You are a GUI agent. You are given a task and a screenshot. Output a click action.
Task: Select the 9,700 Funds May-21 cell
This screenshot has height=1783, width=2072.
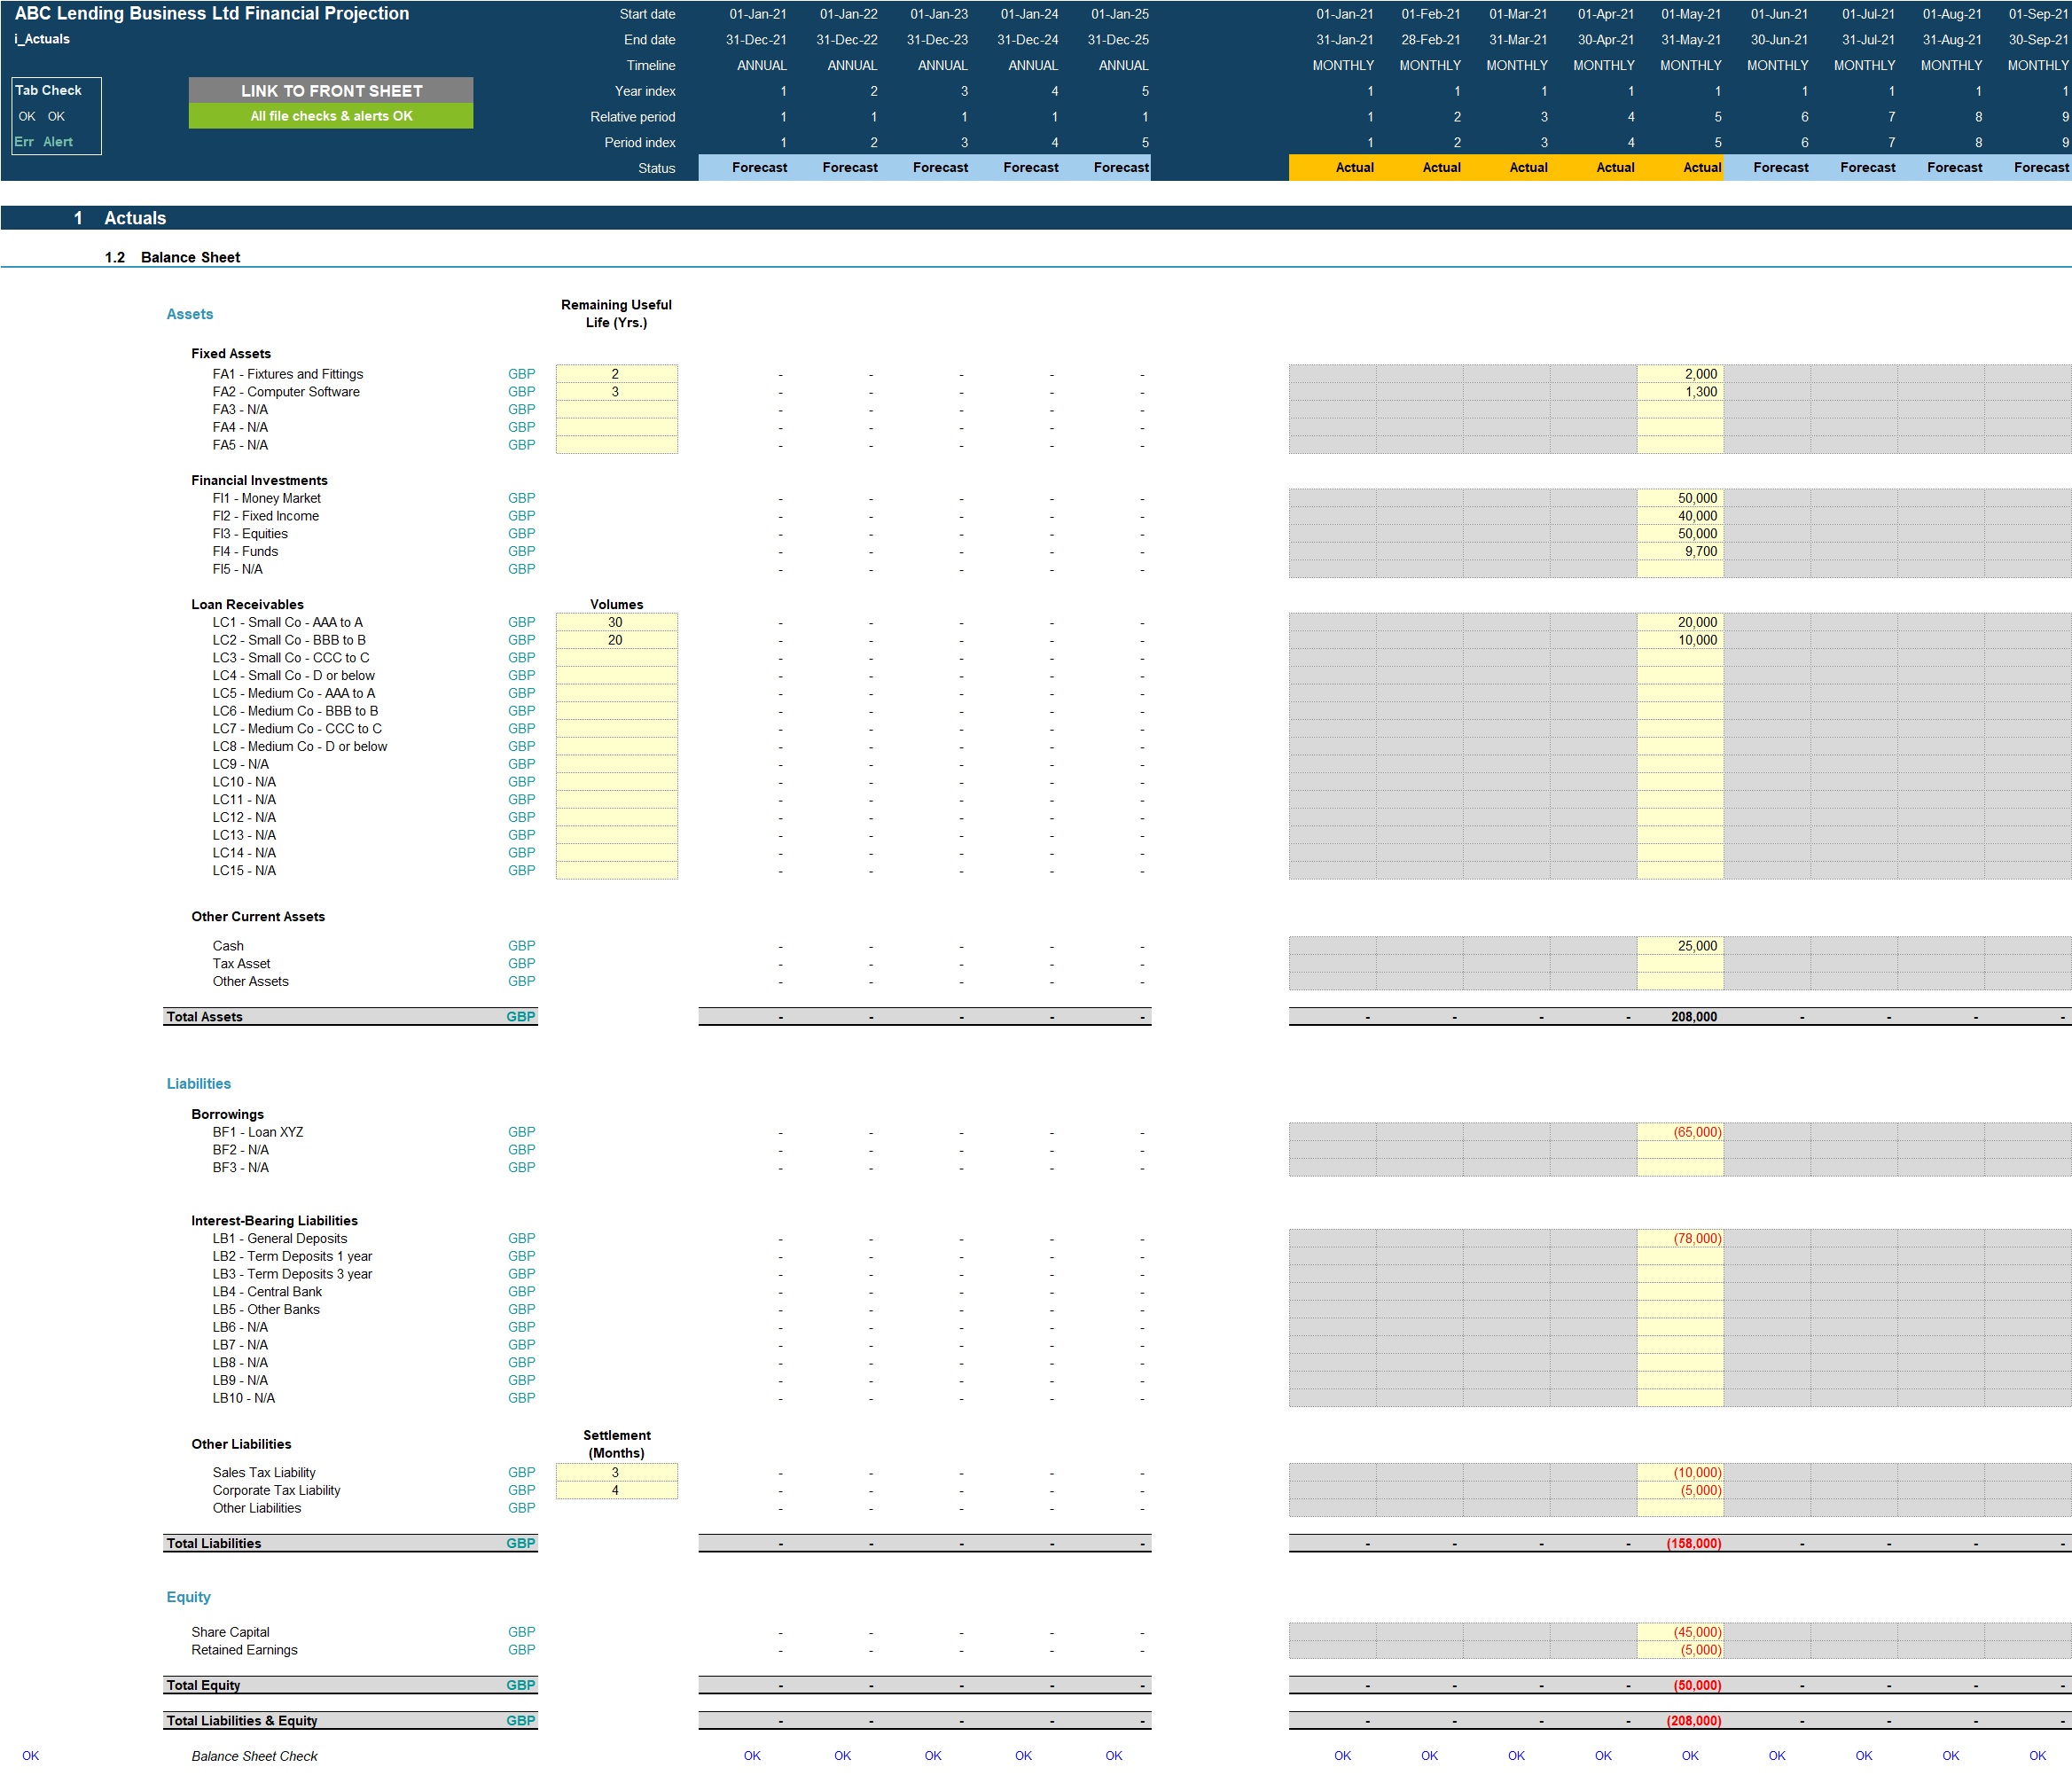pyautogui.click(x=1680, y=551)
